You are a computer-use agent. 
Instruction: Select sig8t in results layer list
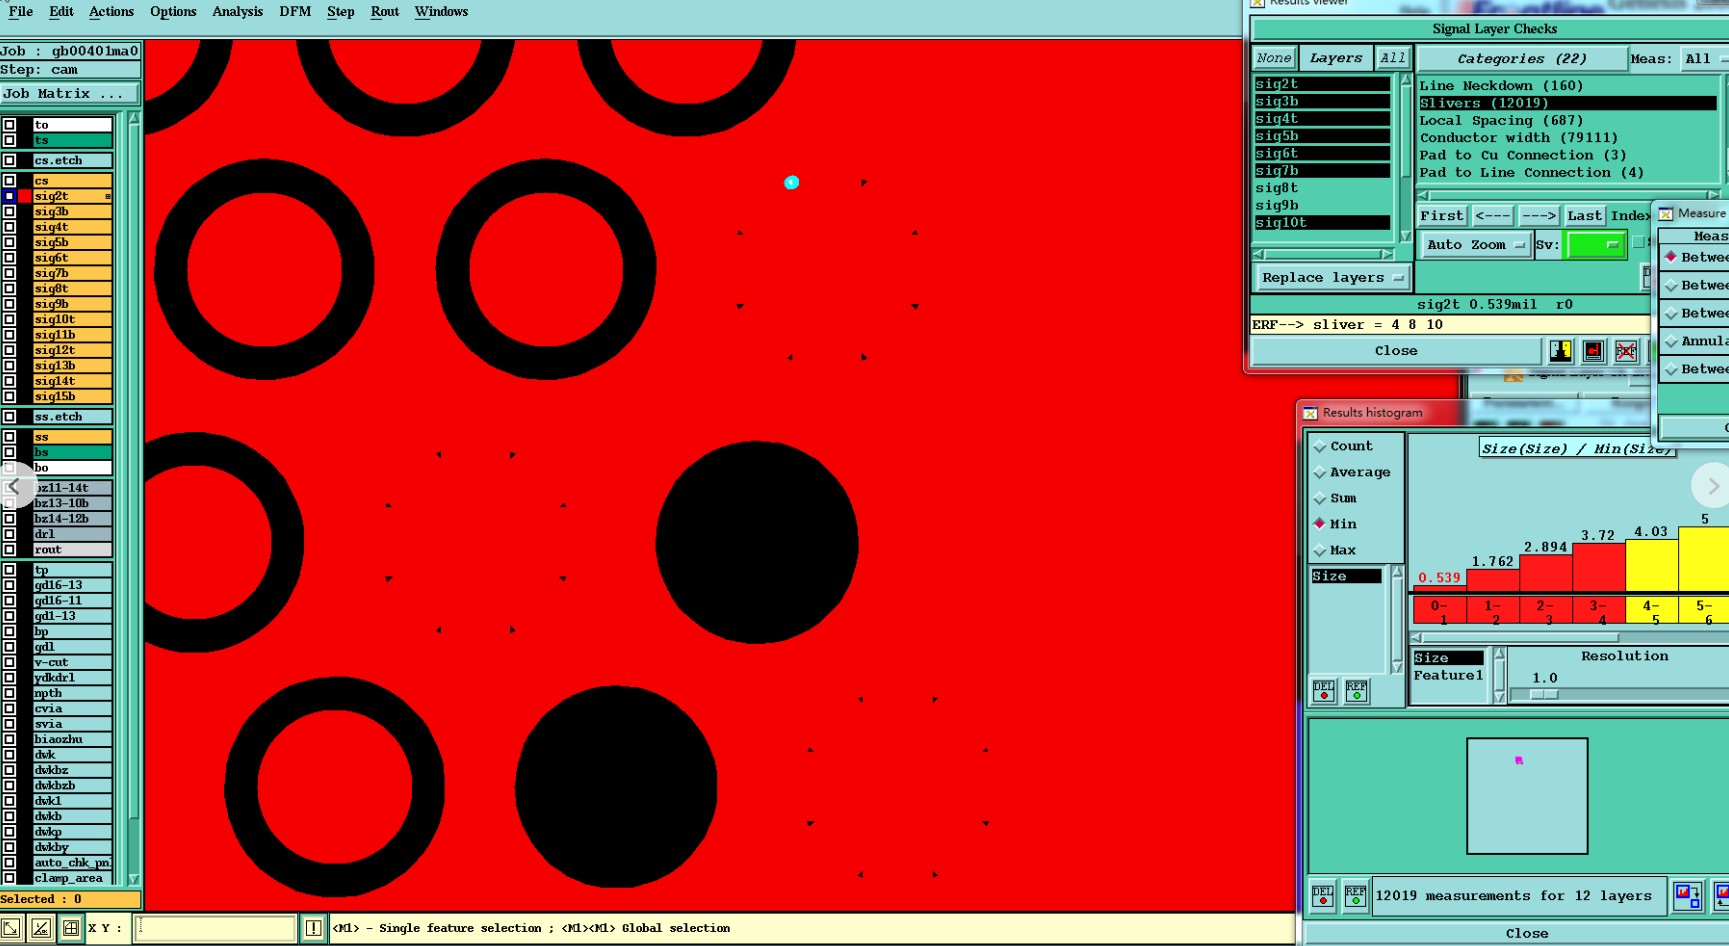[x=1321, y=188]
